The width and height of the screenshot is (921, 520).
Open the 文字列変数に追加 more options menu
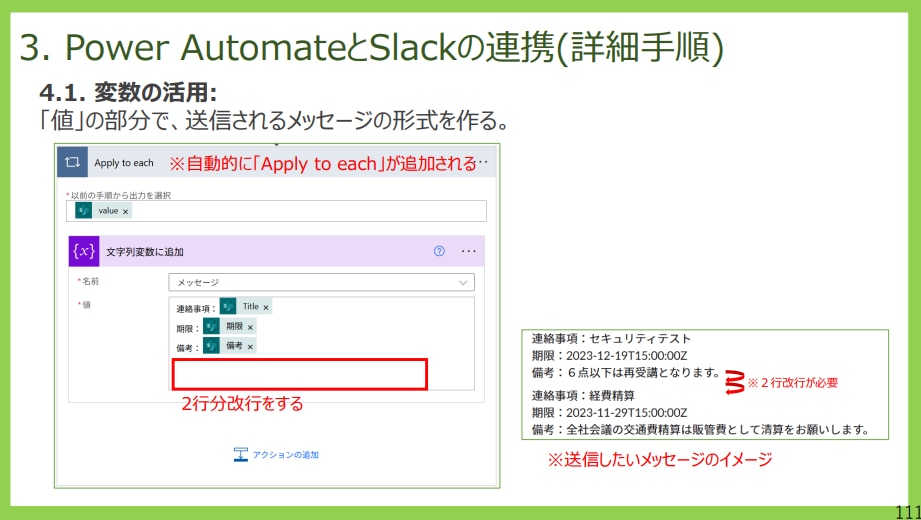click(x=469, y=251)
